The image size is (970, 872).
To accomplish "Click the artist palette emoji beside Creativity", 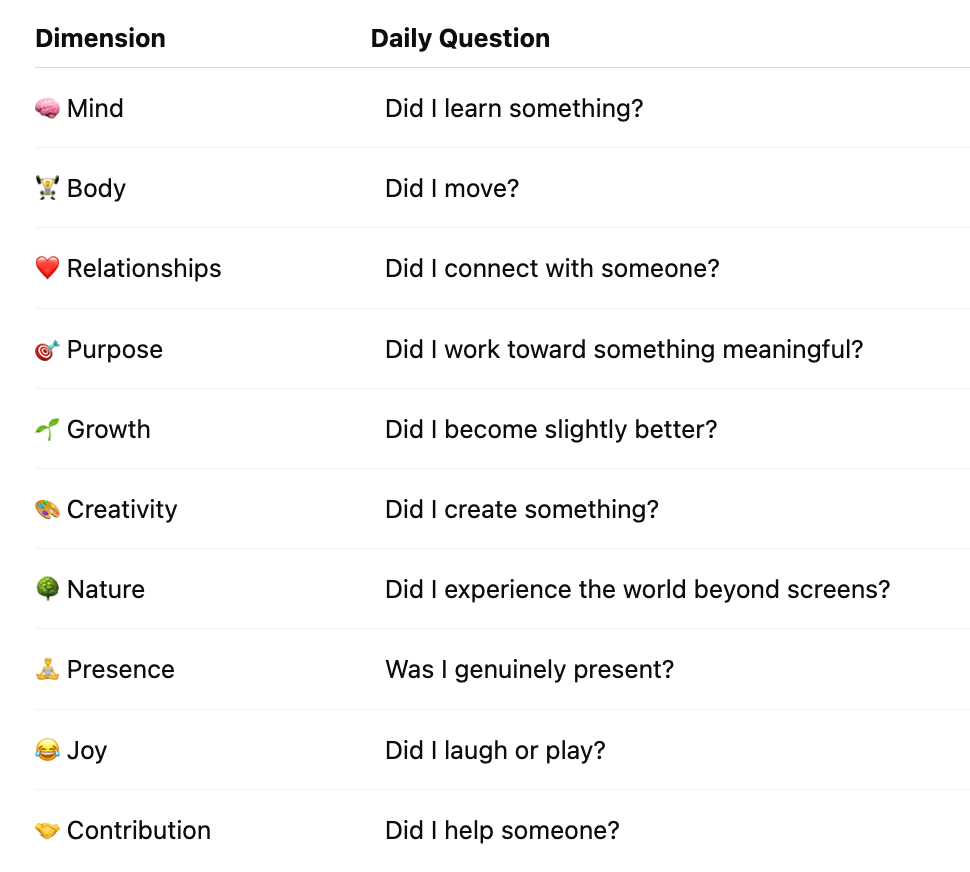I will (x=47, y=510).
